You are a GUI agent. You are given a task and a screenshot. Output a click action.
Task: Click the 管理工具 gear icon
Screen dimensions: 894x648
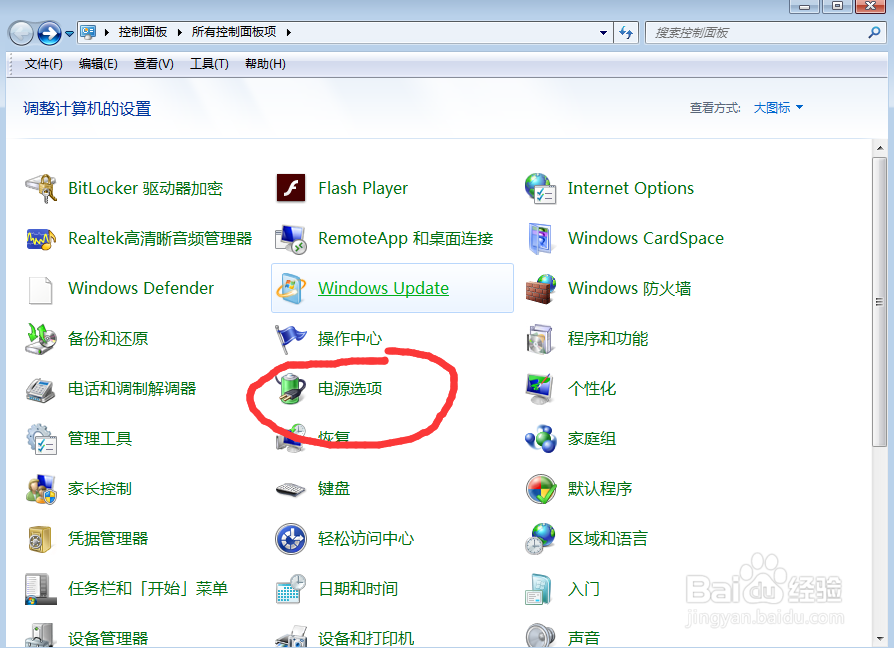pyautogui.click(x=41, y=439)
